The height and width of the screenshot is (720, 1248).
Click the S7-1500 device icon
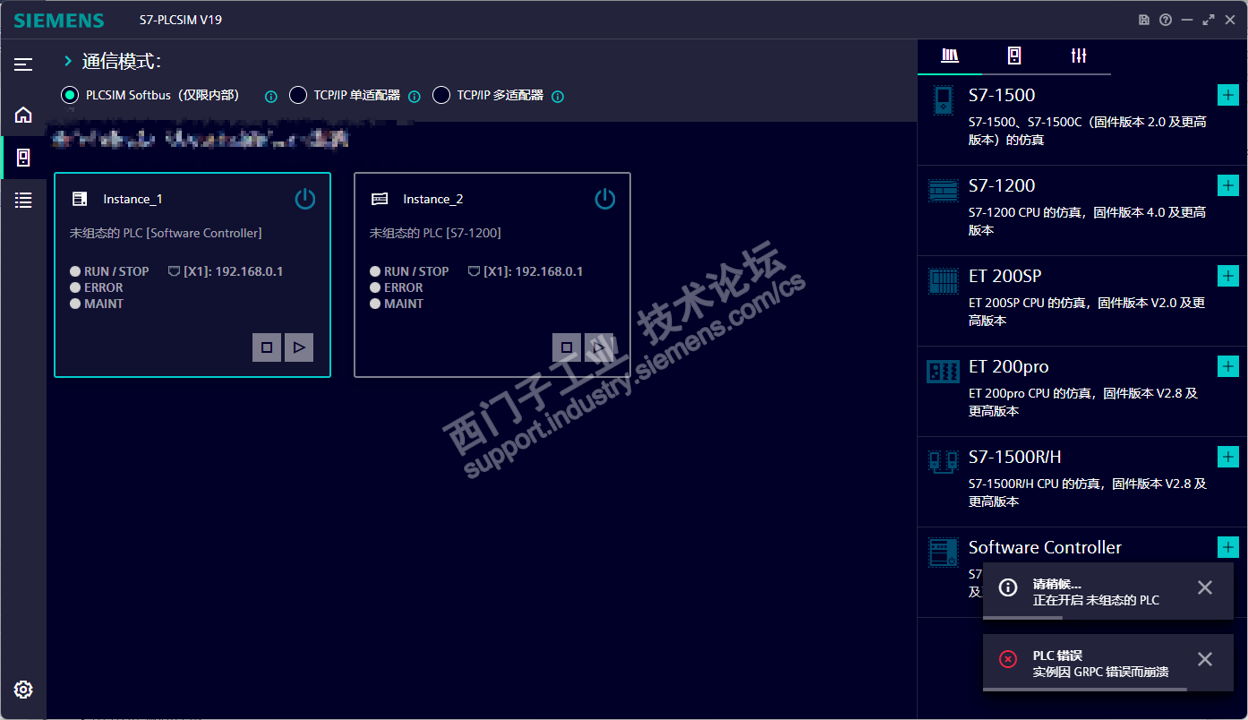(x=943, y=100)
